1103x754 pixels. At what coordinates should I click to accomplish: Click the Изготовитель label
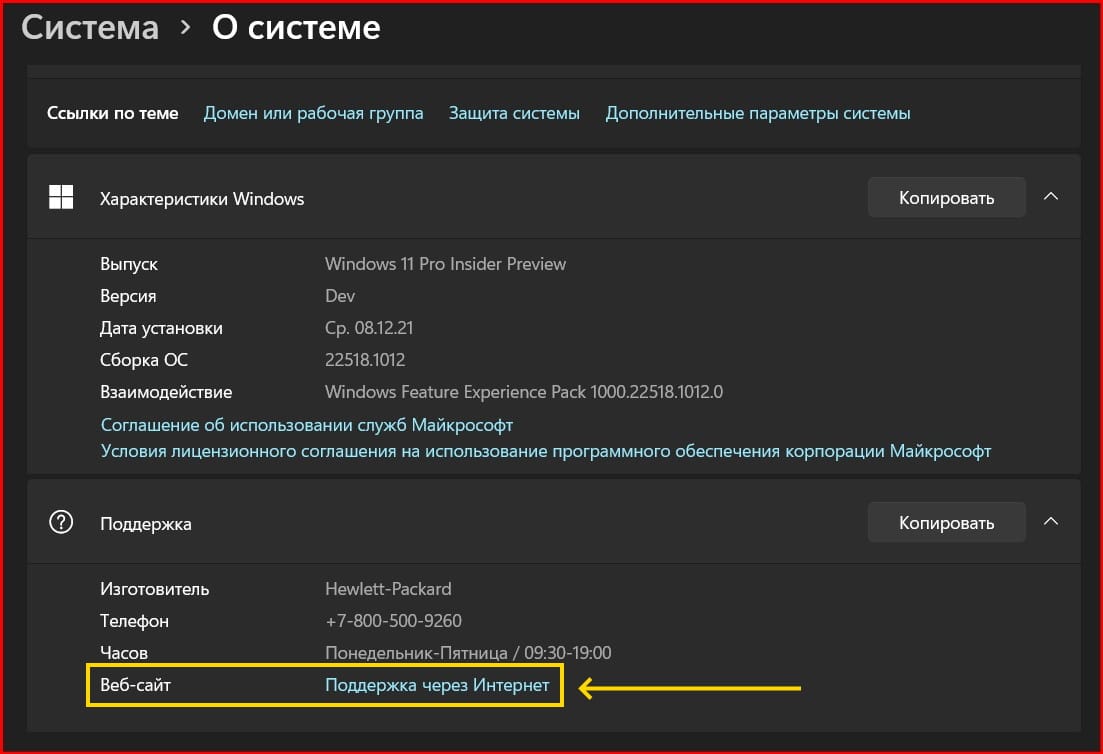155,589
